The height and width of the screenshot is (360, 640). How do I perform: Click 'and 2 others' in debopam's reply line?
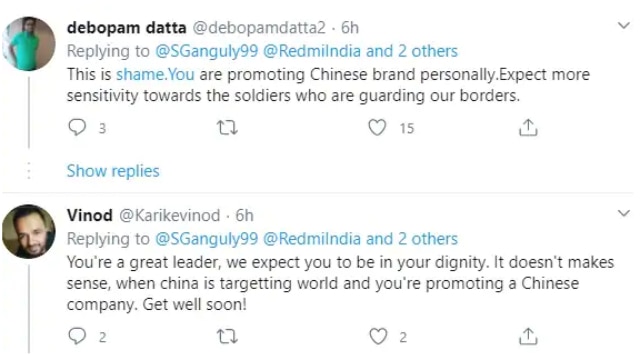[412, 51]
